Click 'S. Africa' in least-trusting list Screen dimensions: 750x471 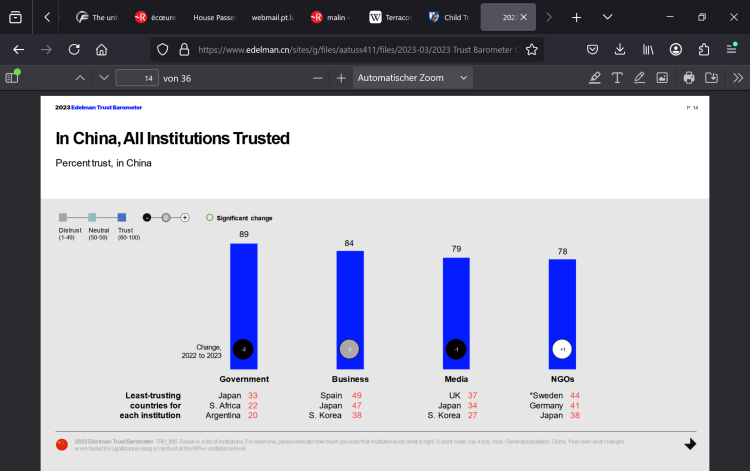[224, 405]
